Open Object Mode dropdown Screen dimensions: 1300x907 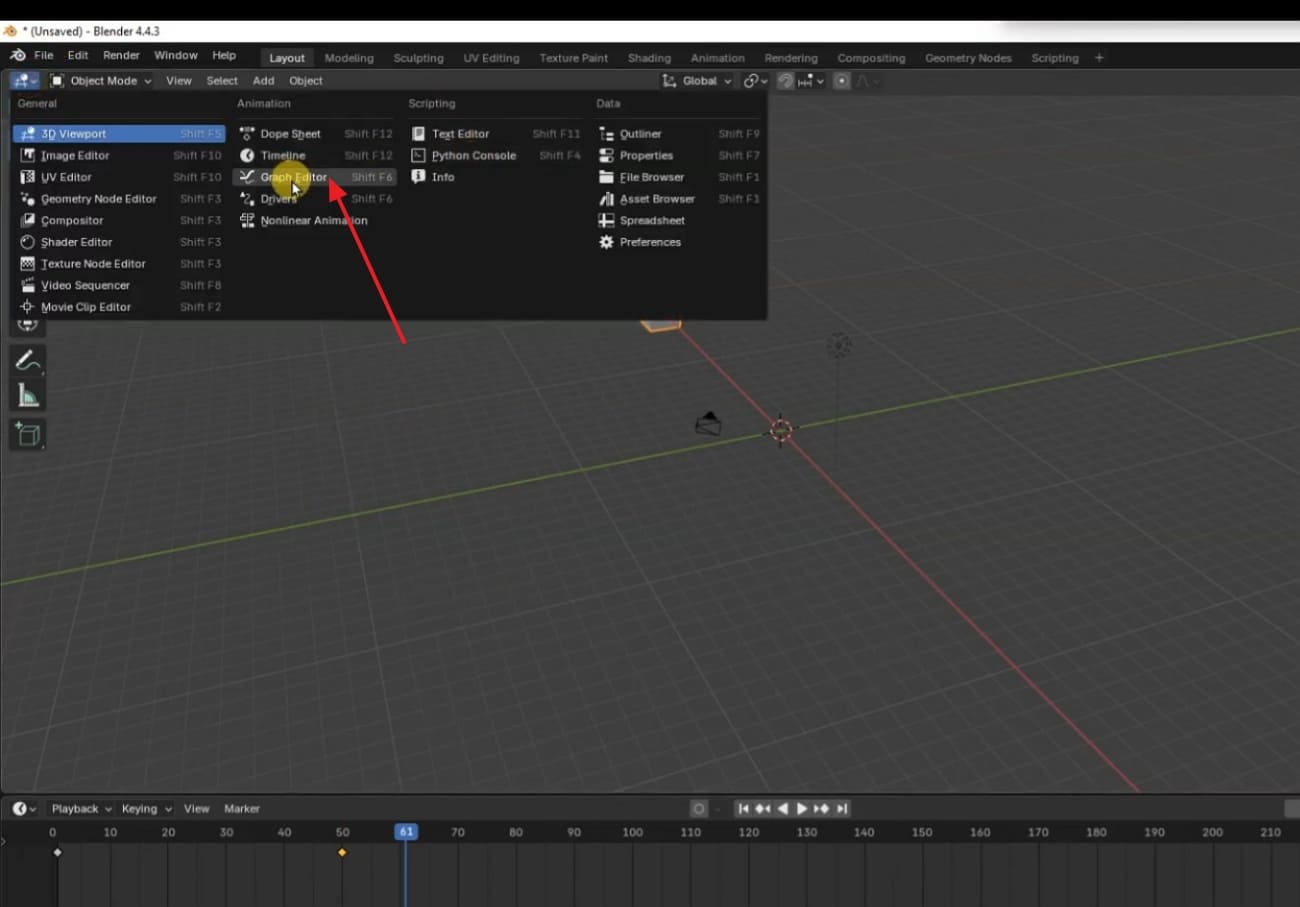(100, 81)
